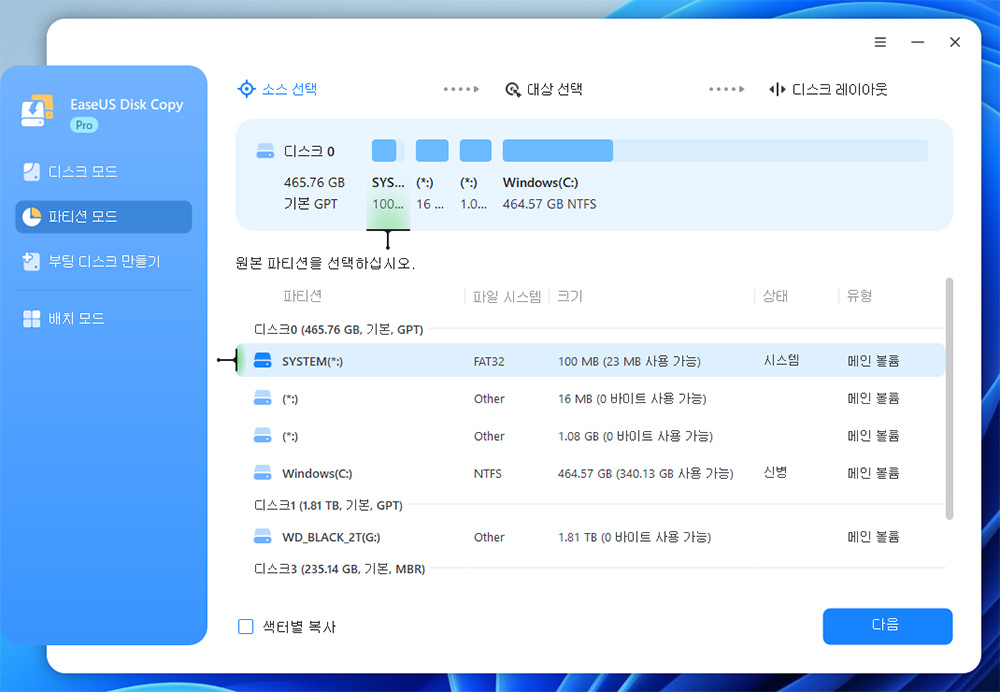The height and width of the screenshot is (692, 1000).
Task: Select 파티션 모드 in sidebar
Action: [103, 217]
